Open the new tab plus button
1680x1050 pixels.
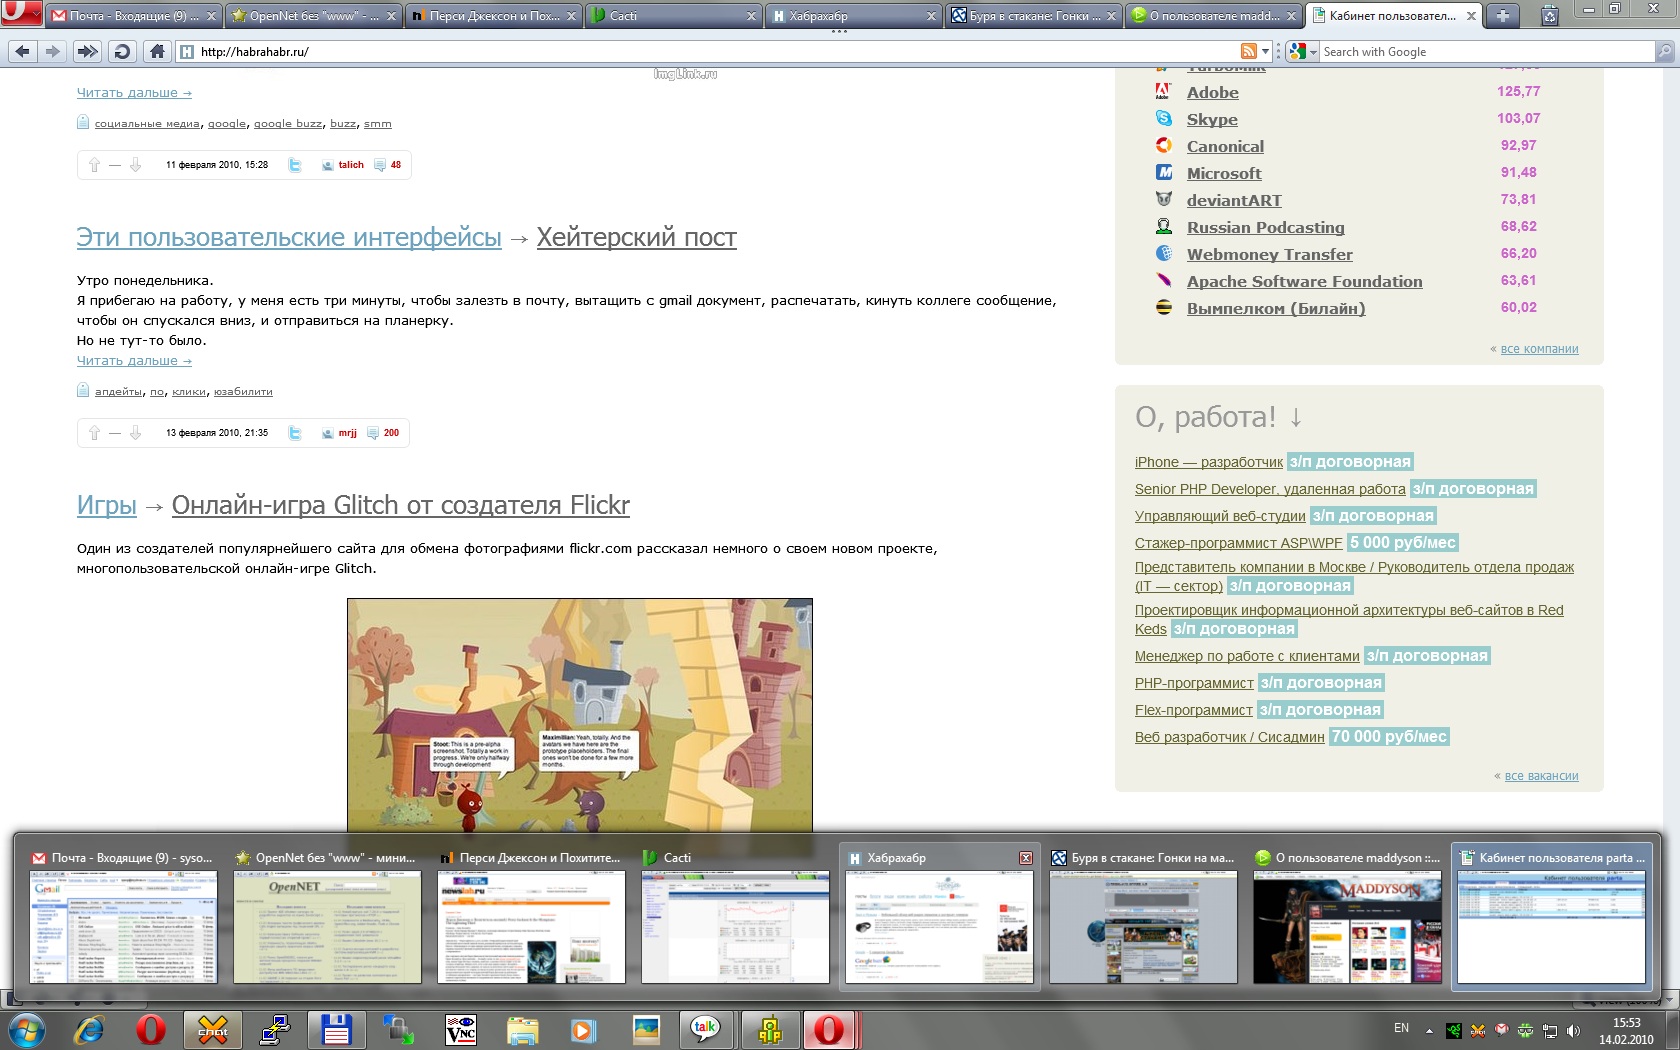click(1502, 15)
